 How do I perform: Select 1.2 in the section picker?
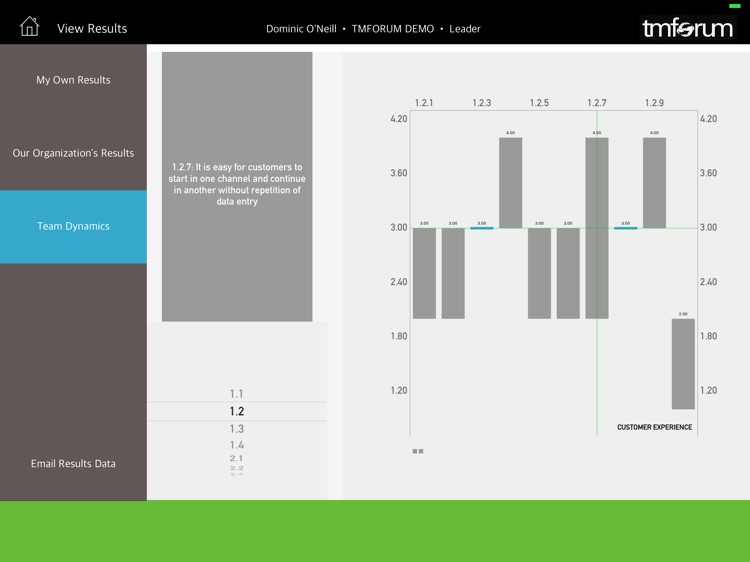click(237, 411)
